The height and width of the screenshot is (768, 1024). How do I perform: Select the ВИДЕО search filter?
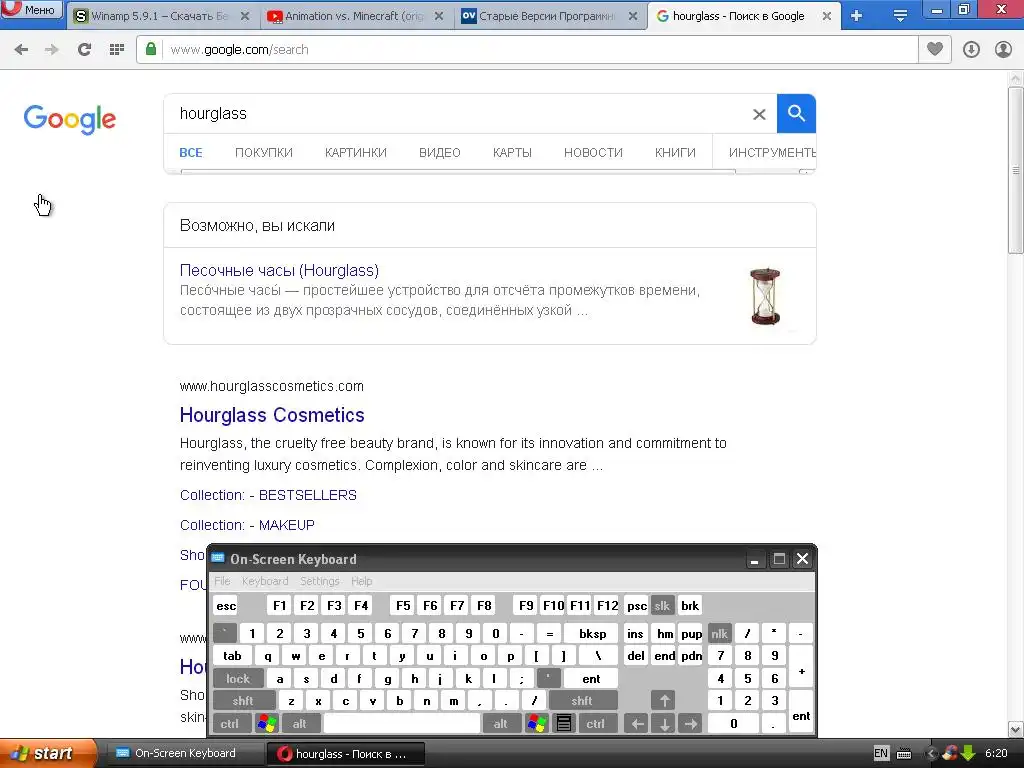coord(440,153)
